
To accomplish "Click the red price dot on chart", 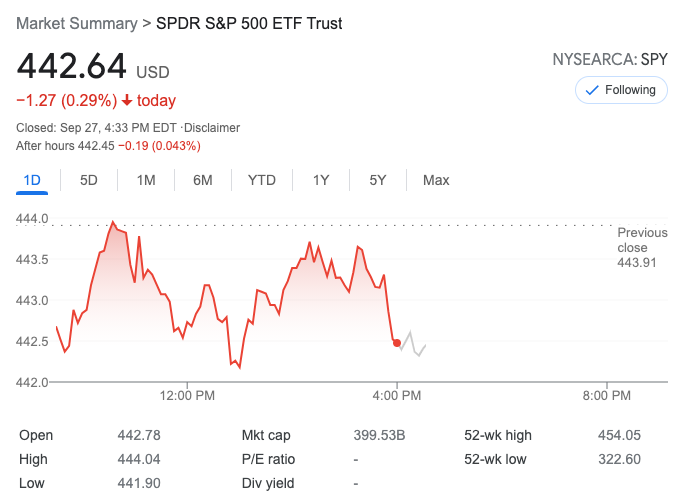I will click(x=397, y=343).
